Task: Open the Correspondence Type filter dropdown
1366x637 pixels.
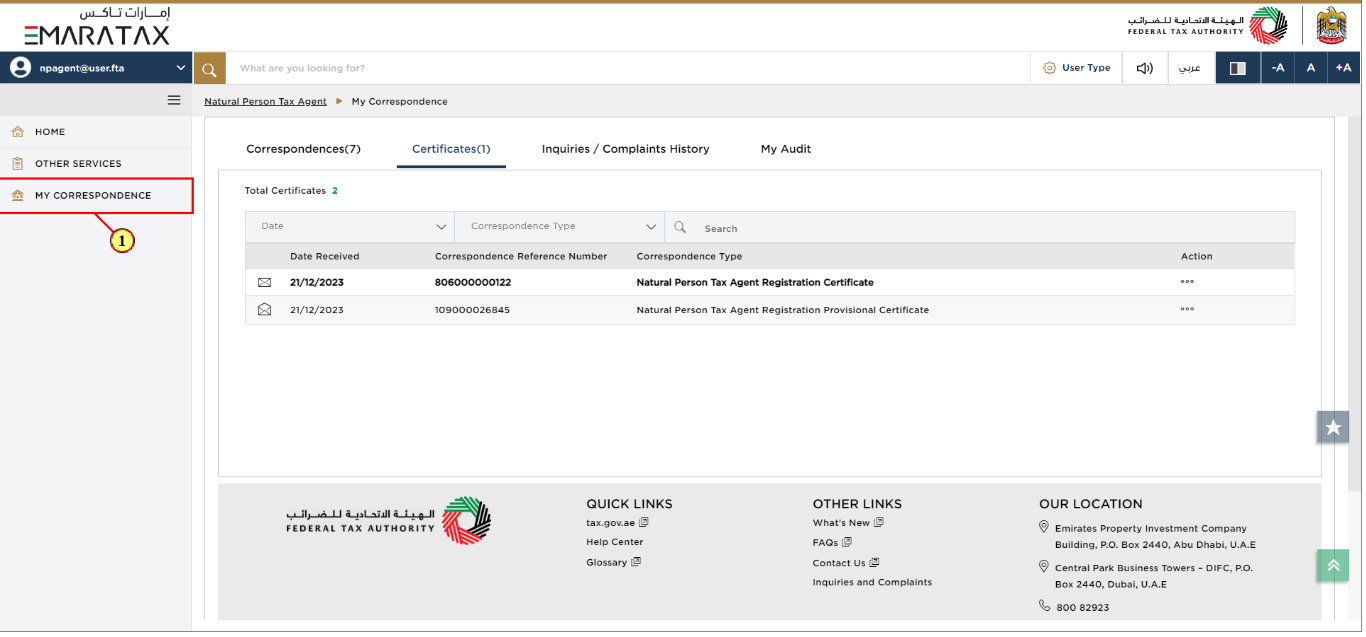Action: coord(560,227)
